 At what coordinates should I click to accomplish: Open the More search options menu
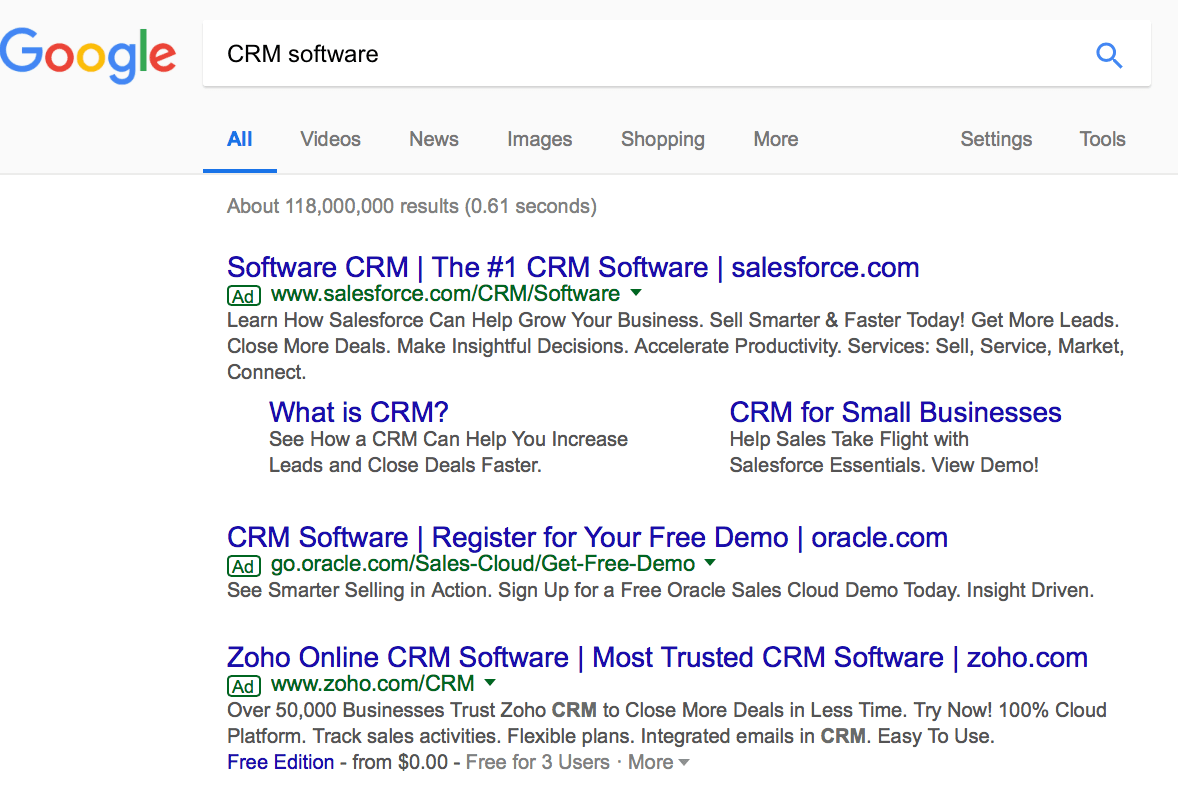click(x=776, y=139)
